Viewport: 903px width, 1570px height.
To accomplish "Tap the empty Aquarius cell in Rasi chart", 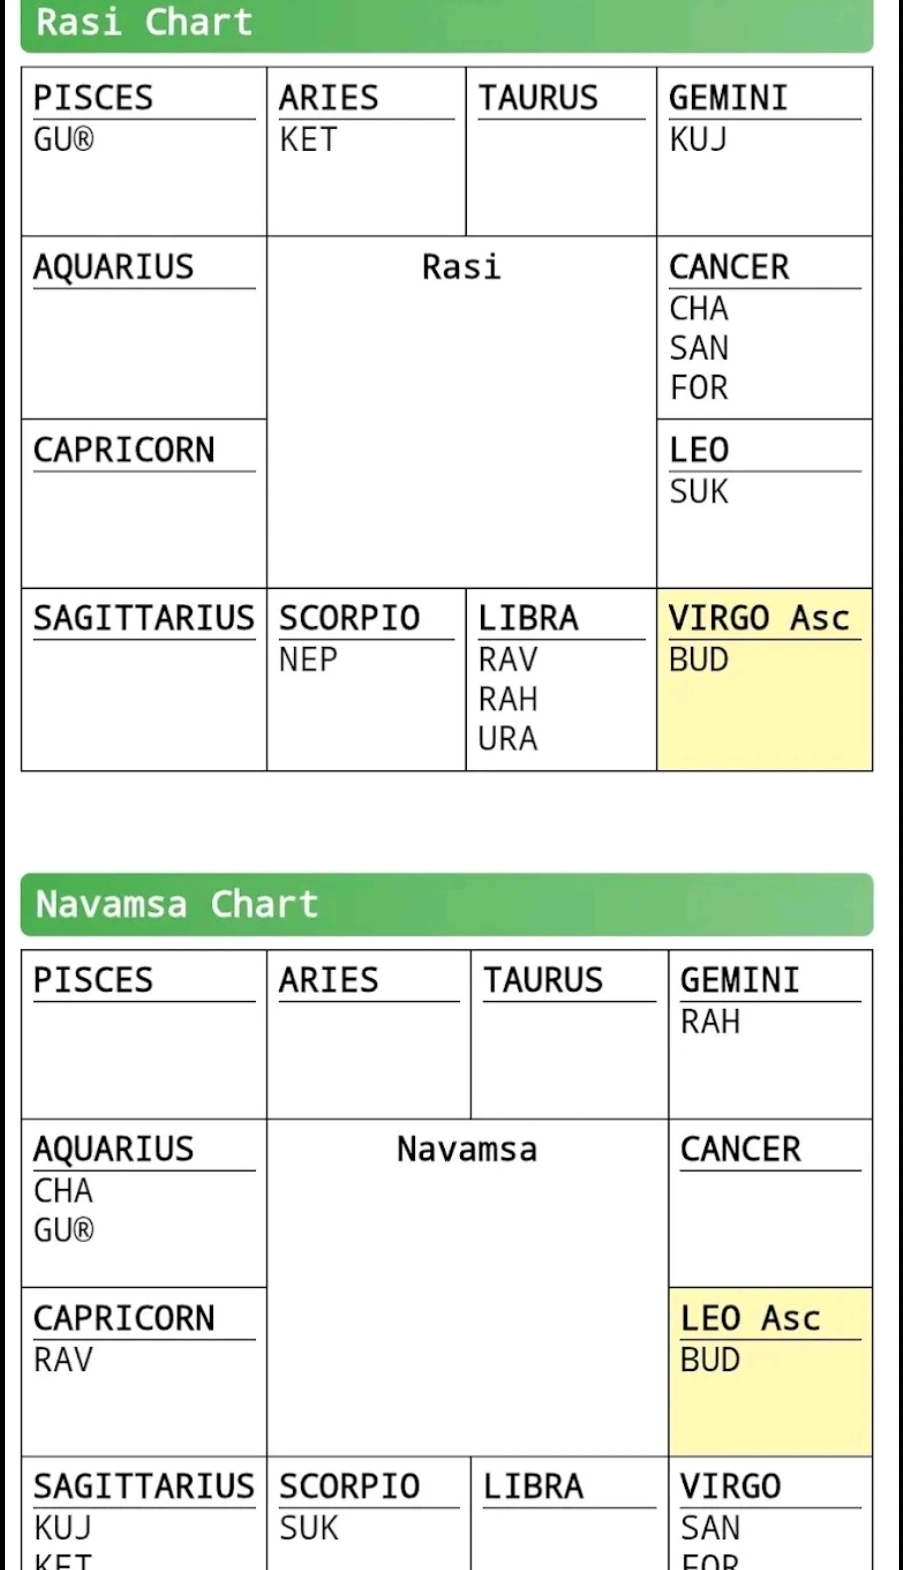I will click(144, 328).
